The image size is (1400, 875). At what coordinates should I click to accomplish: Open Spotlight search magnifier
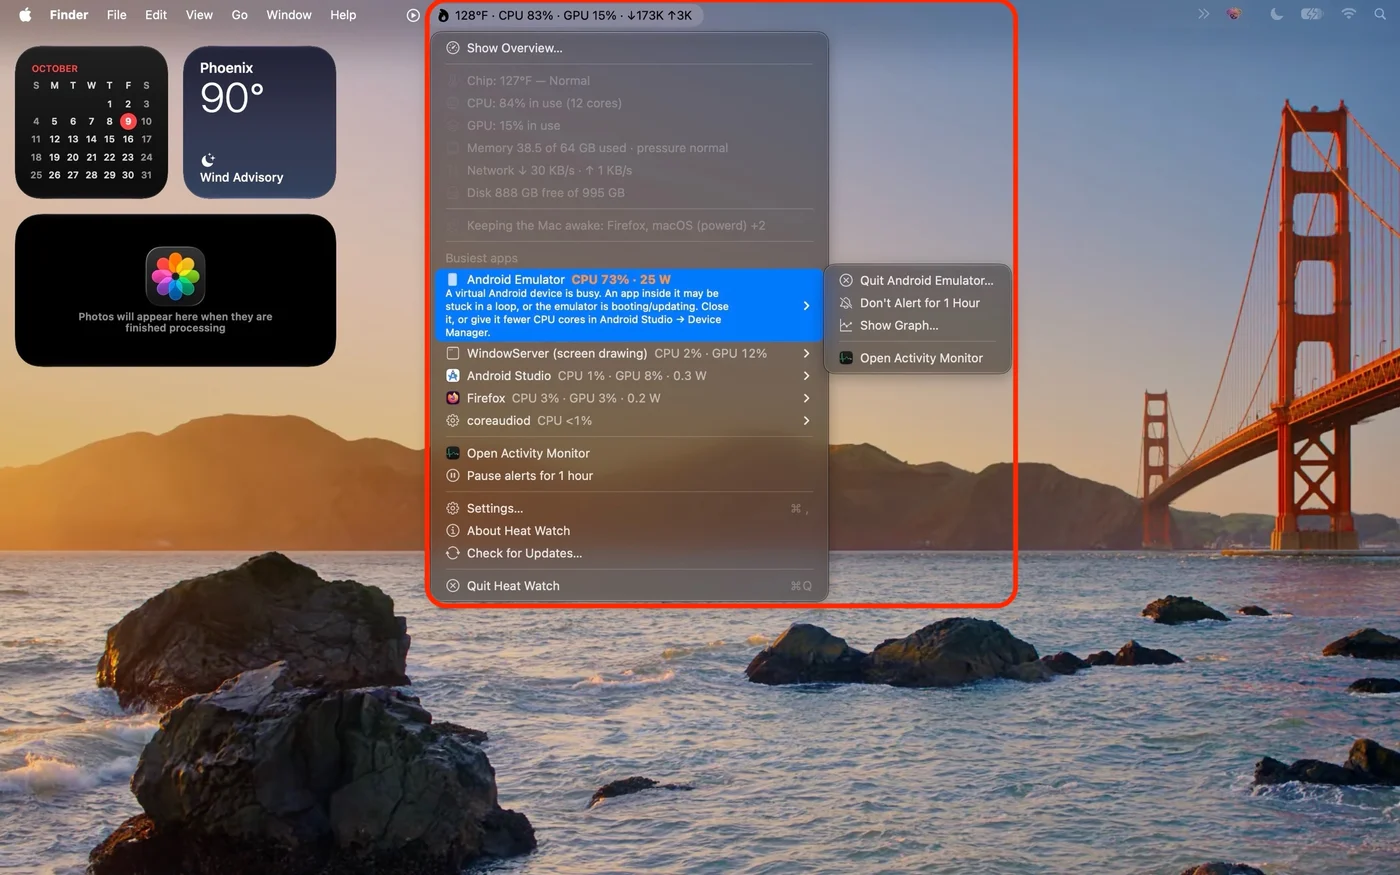coord(1380,15)
